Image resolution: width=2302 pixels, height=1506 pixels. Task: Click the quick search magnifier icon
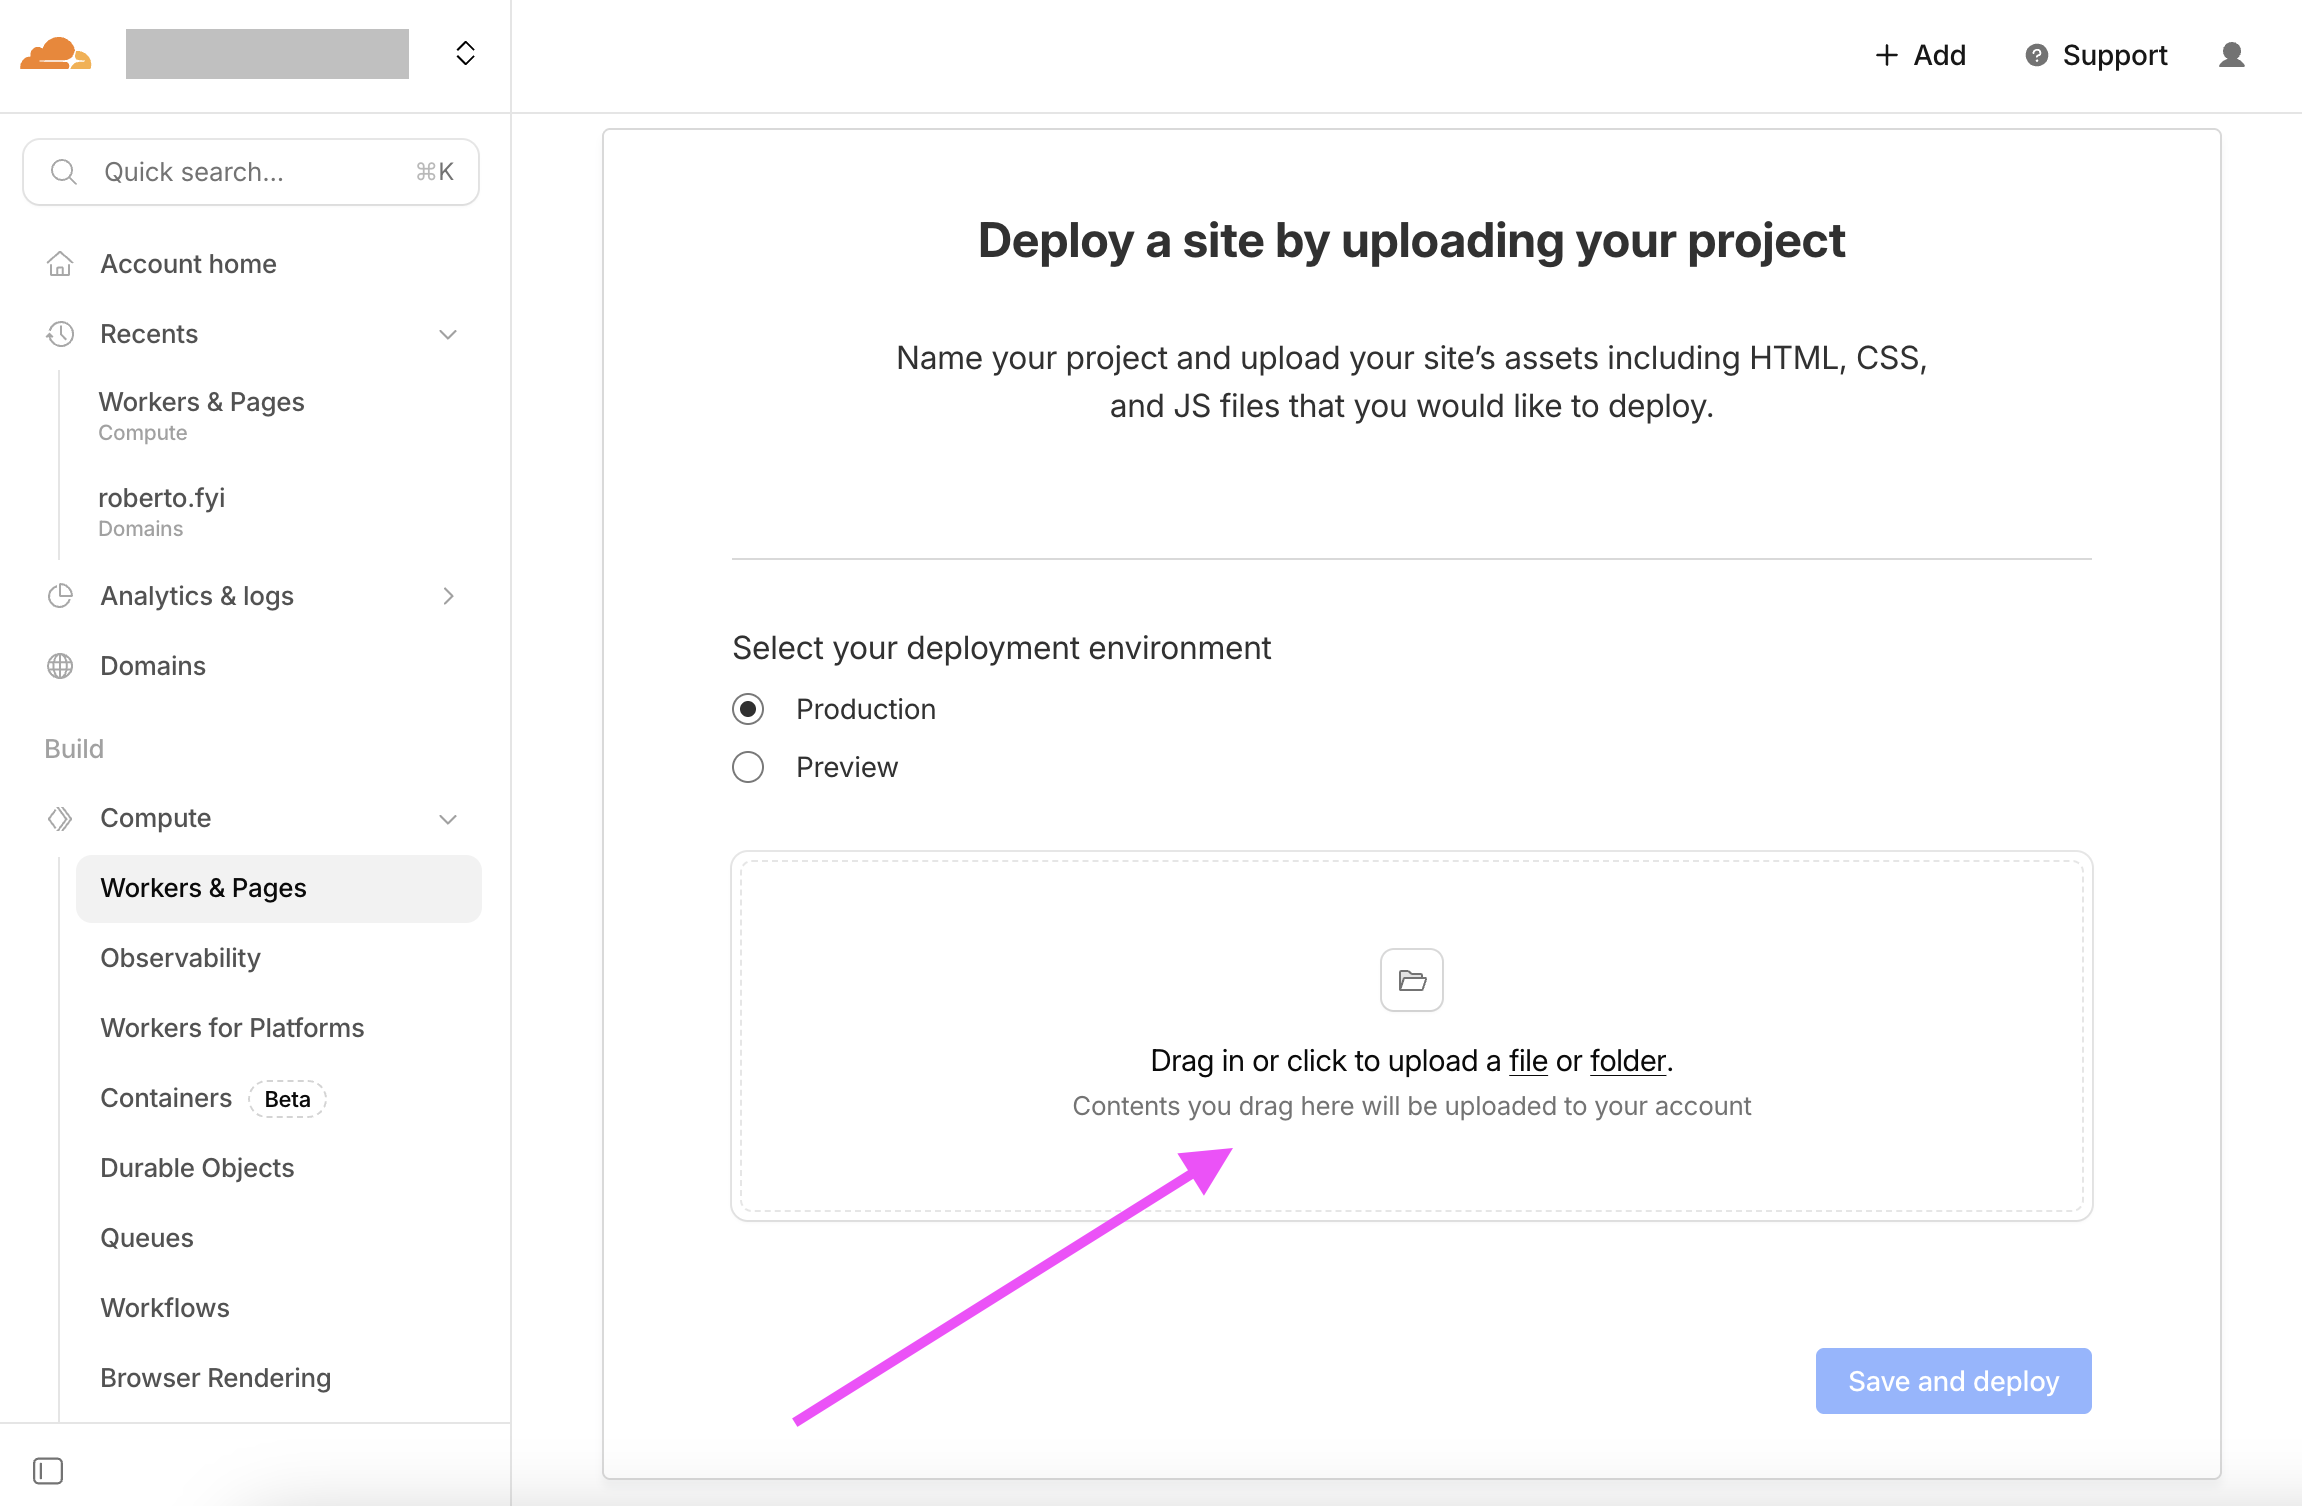coord(63,171)
